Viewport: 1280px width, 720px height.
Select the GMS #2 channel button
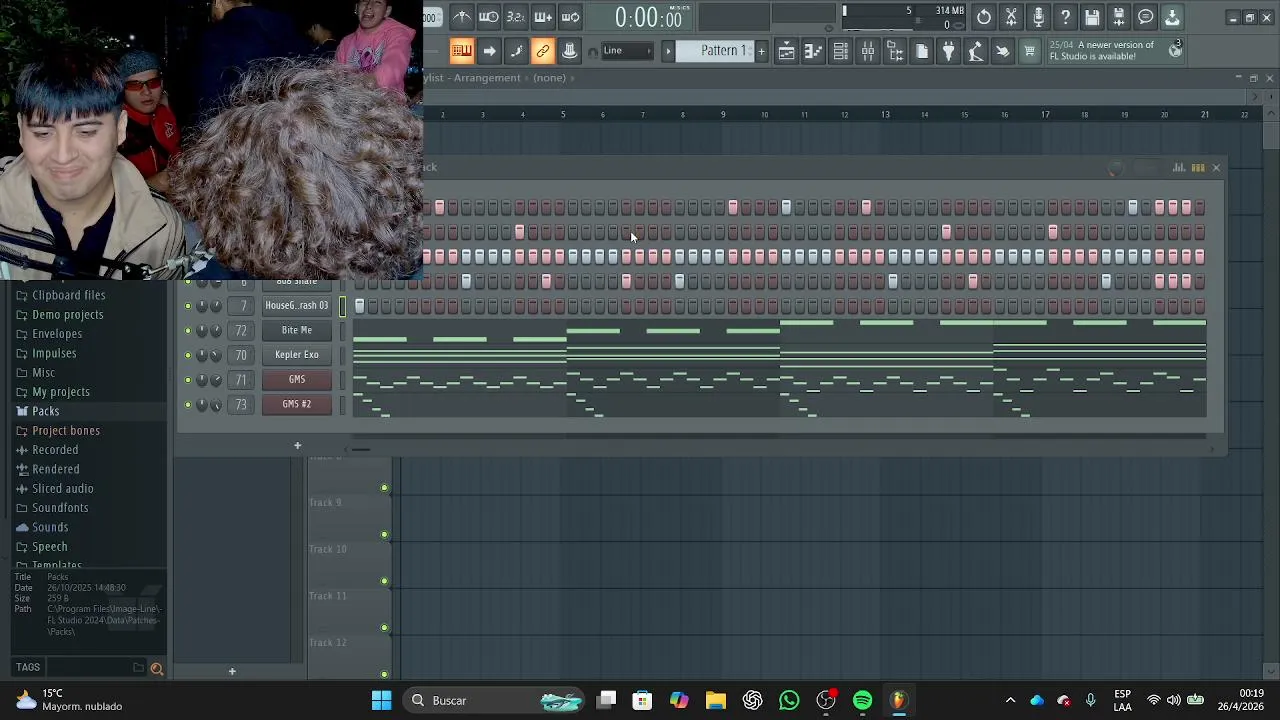297,404
